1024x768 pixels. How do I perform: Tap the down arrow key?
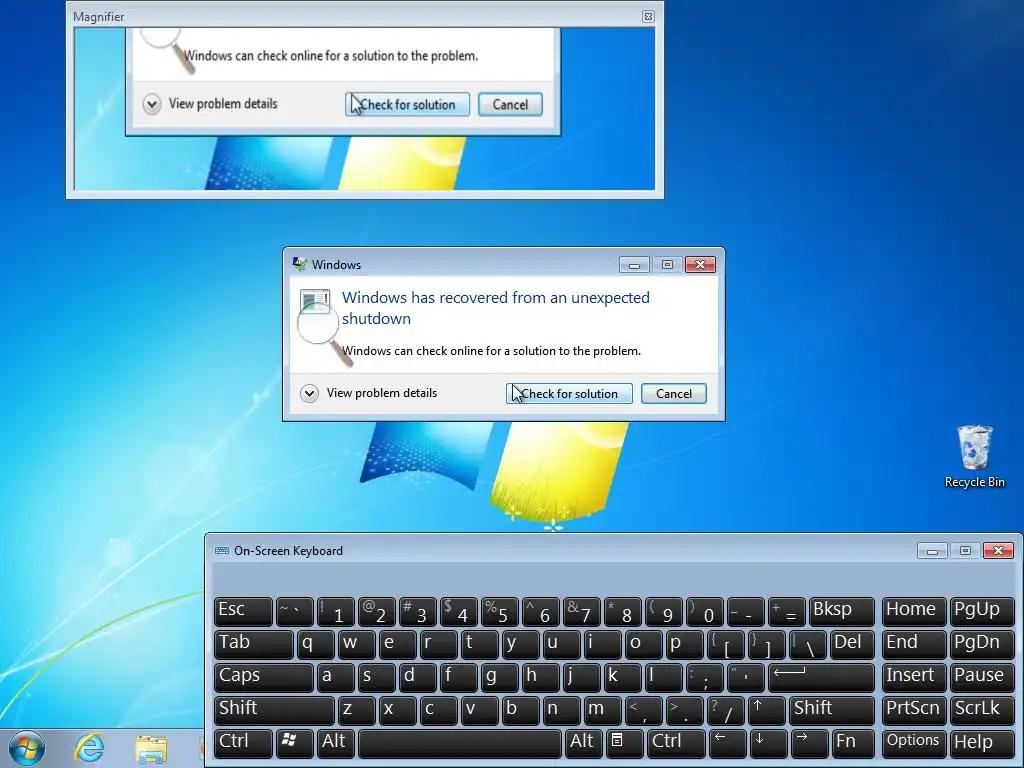pos(769,743)
